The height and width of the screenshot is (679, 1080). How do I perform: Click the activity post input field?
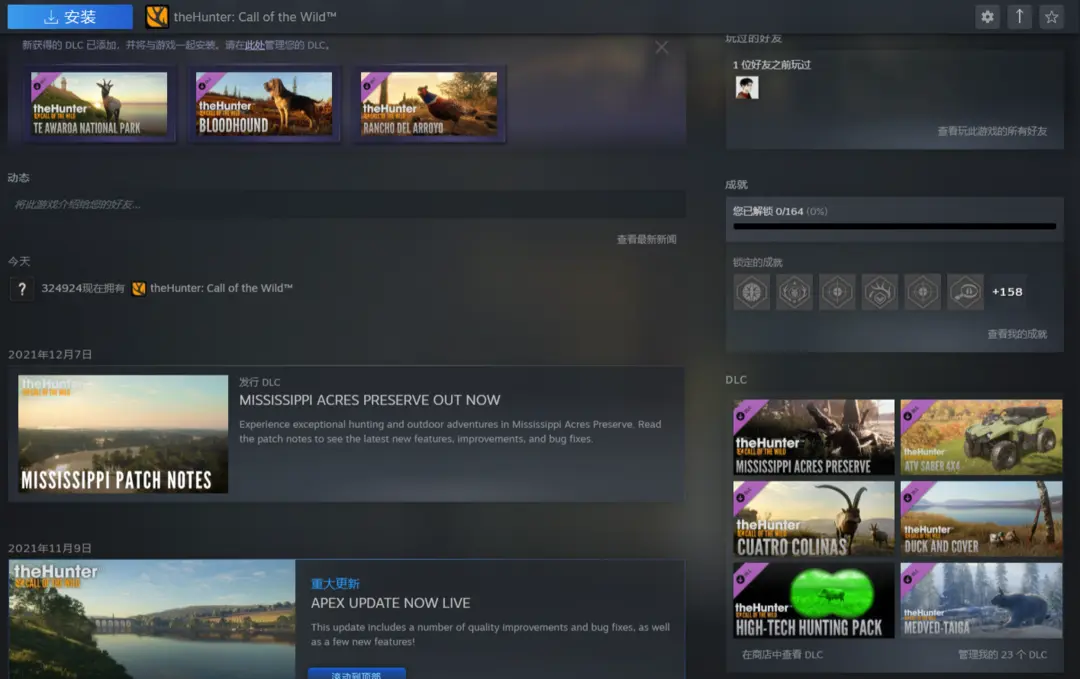(x=347, y=205)
